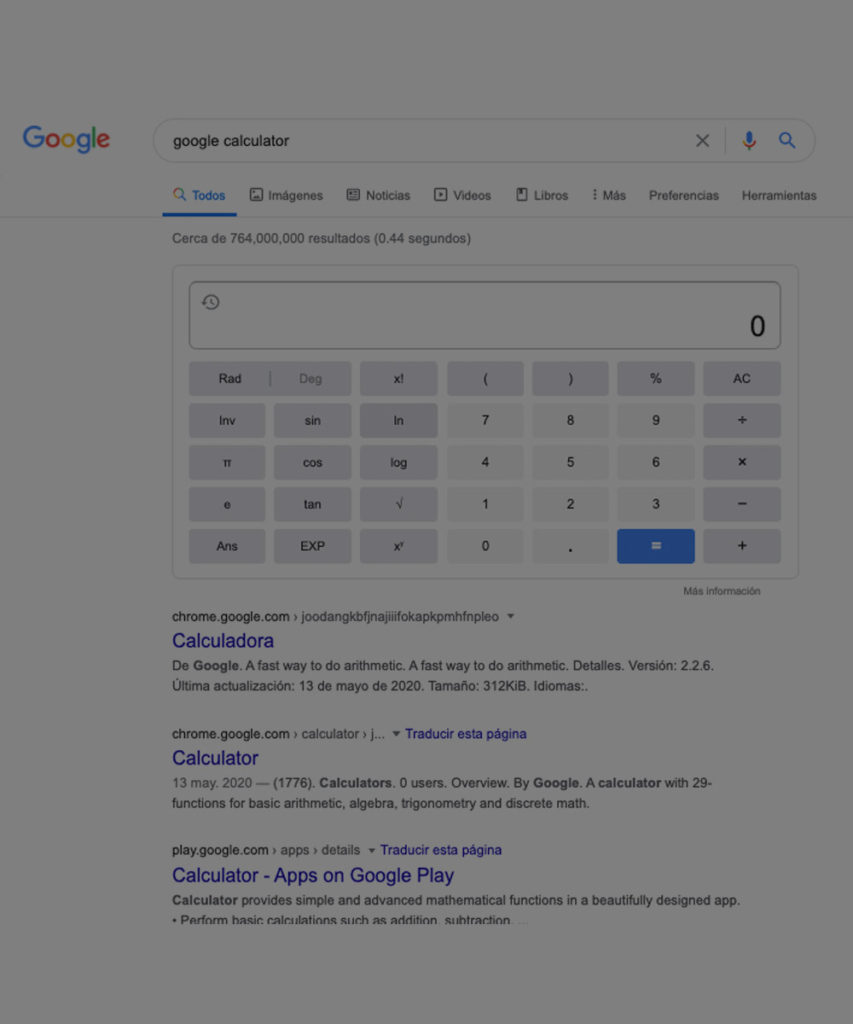Switch to the Noticias tab
853x1024 pixels.
tap(378, 195)
